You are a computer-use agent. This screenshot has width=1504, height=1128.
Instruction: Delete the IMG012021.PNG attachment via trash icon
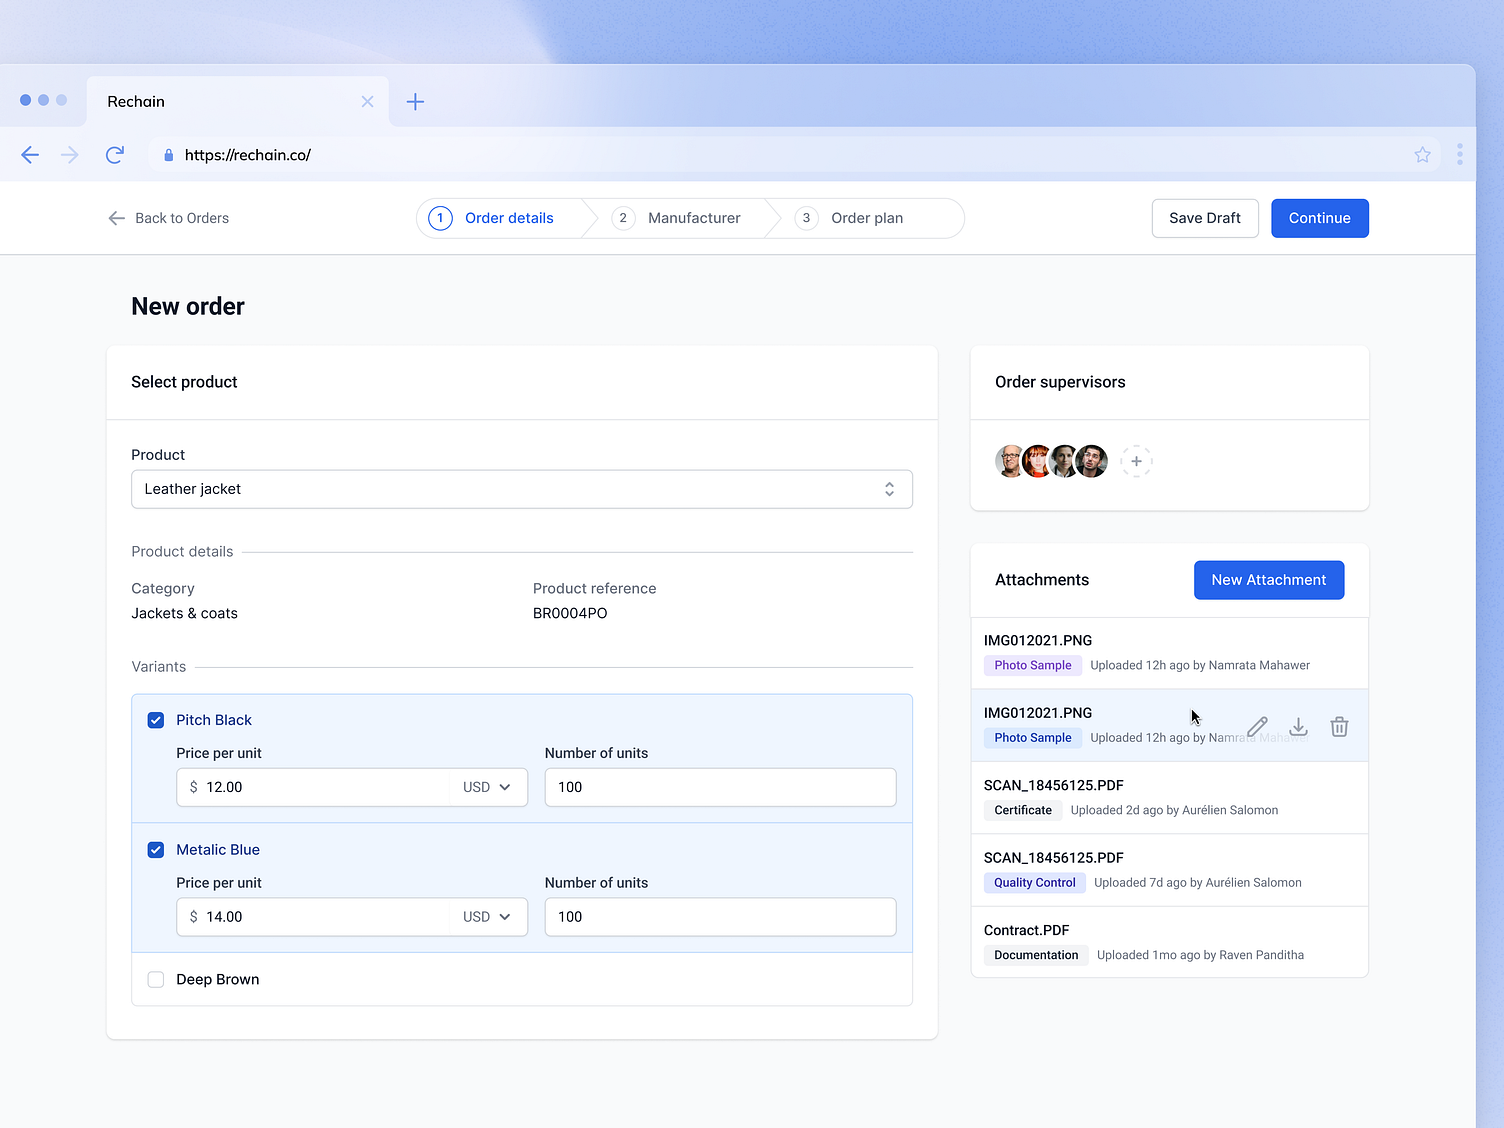coord(1339,726)
